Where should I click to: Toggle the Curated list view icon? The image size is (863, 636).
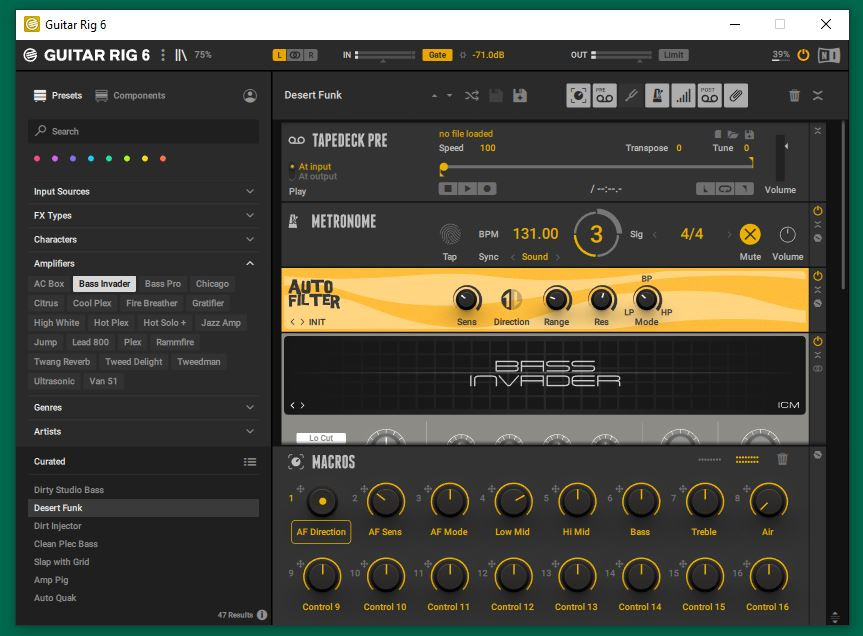[250, 462]
